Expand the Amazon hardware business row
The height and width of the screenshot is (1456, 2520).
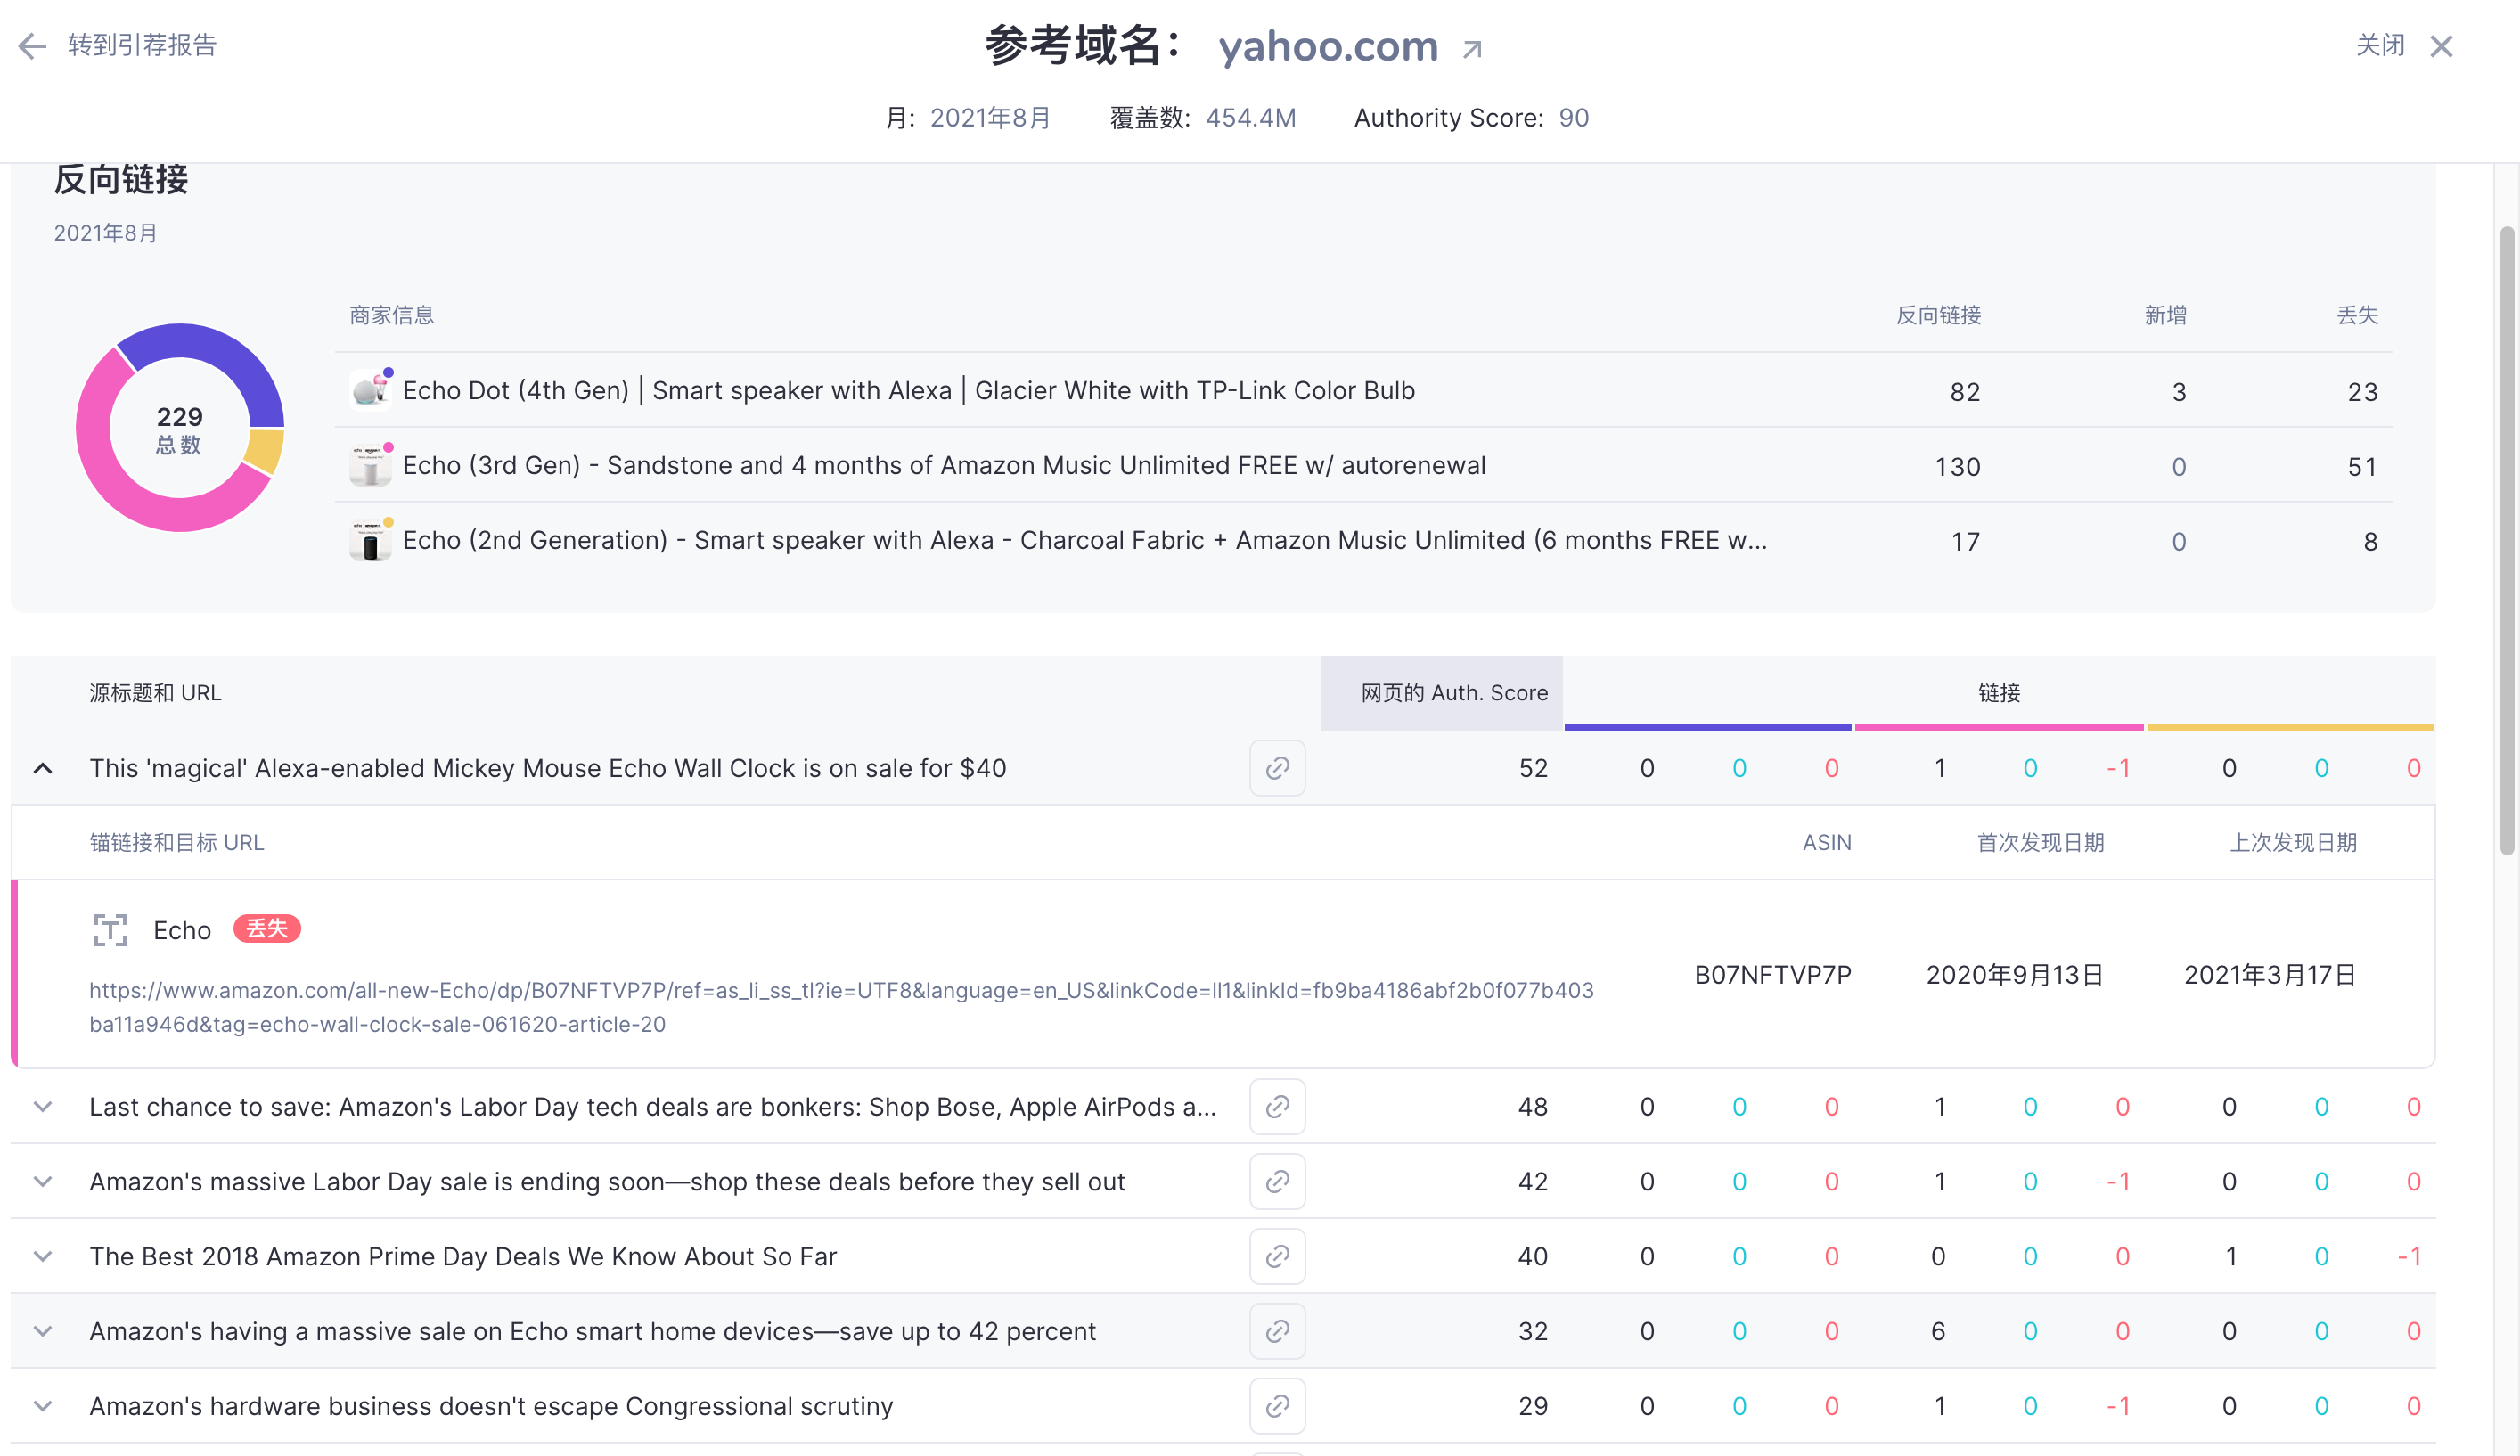pyautogui.click(x=43, y=1406)
